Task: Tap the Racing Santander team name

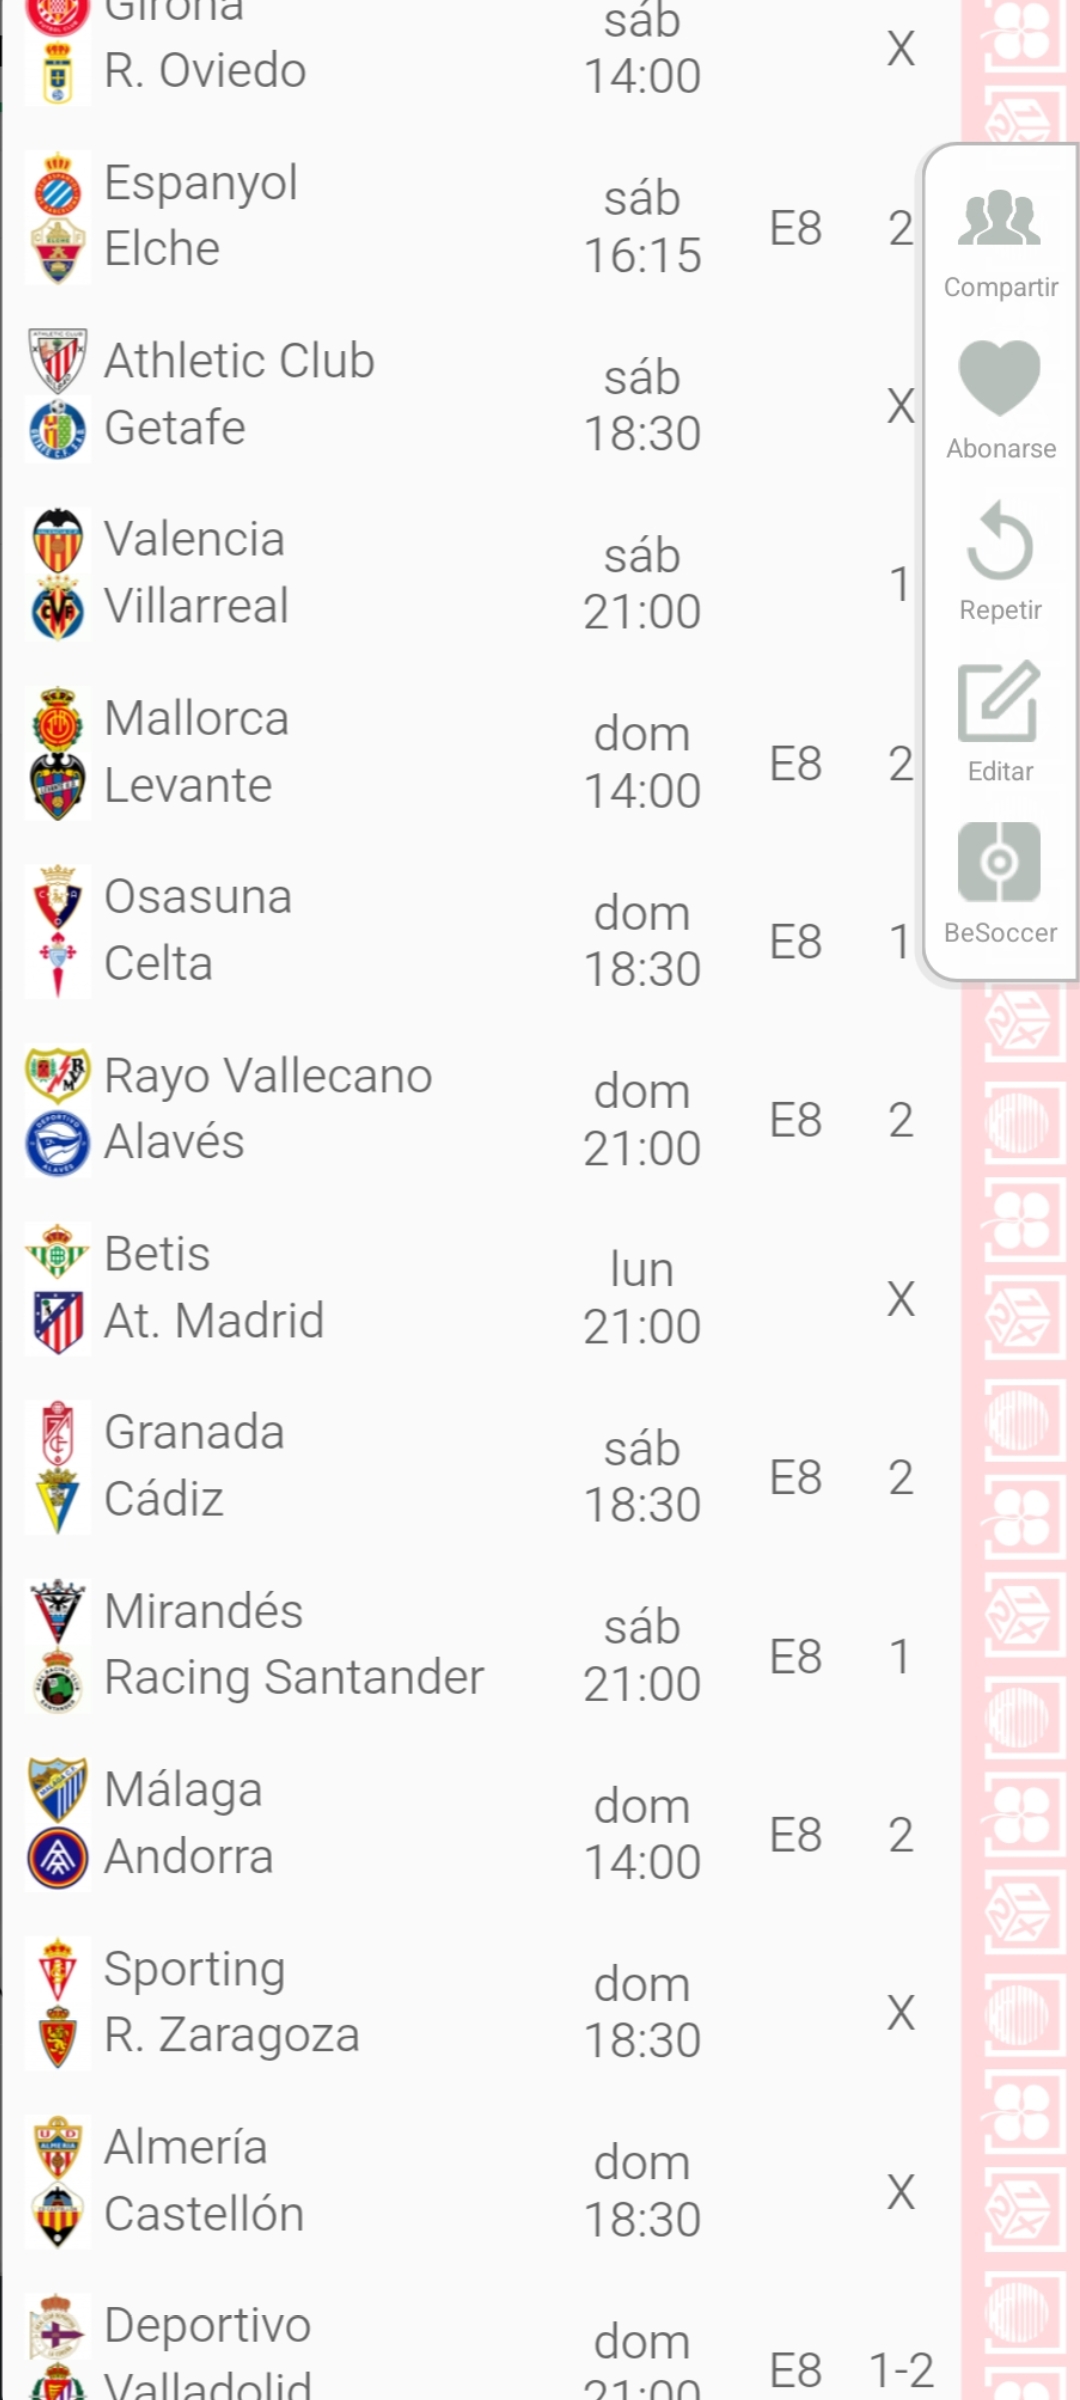Action: (x=294, y=1678)
